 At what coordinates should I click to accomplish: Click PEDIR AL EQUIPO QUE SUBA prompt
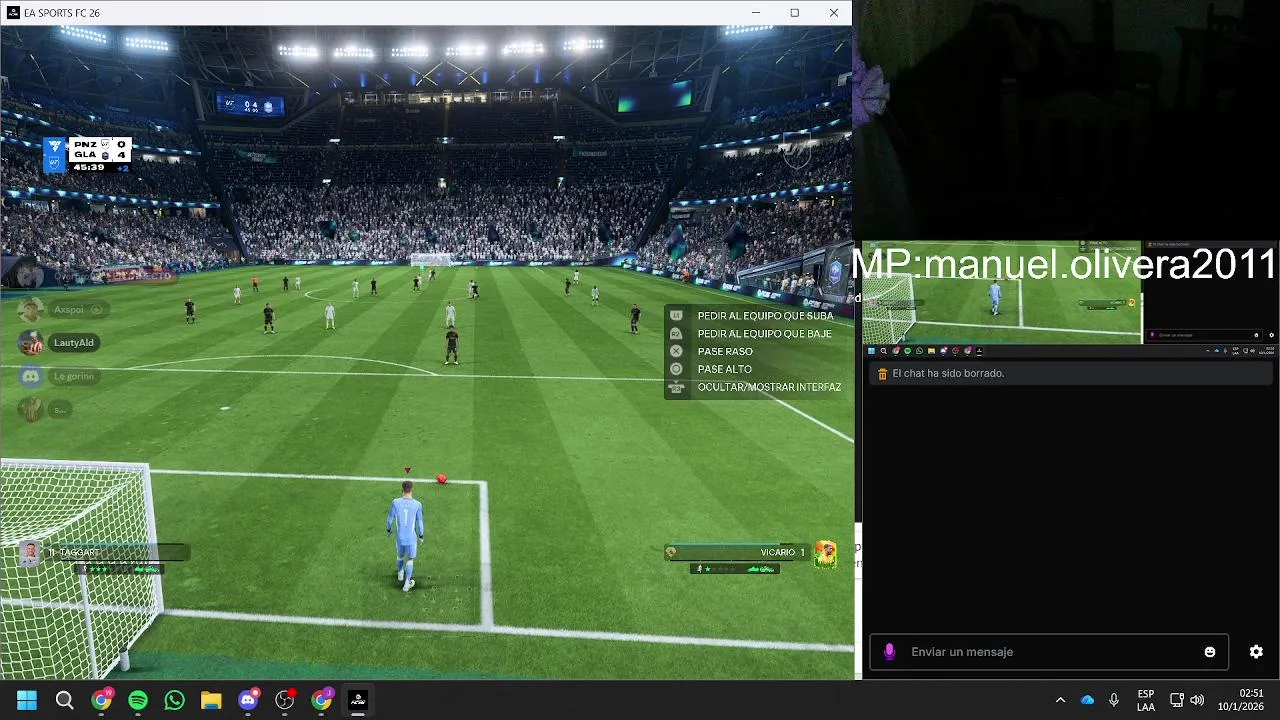click(x=765, y=316)
